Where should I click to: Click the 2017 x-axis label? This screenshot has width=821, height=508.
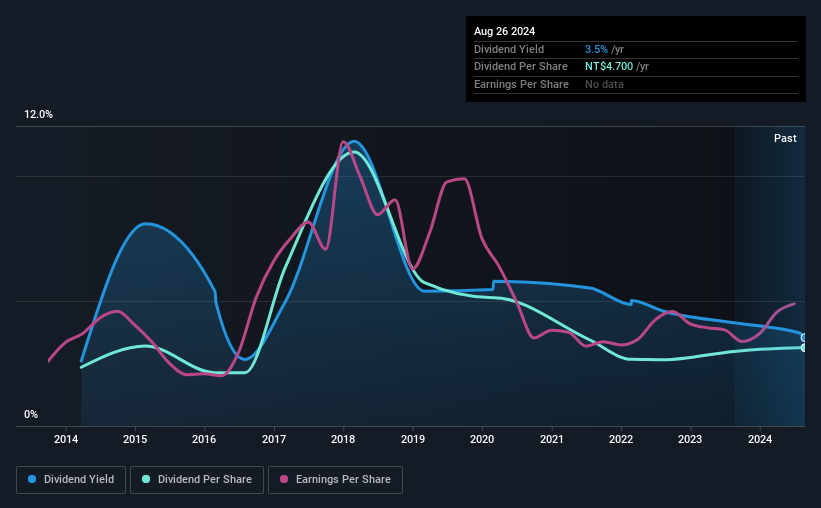click(274, 439)
